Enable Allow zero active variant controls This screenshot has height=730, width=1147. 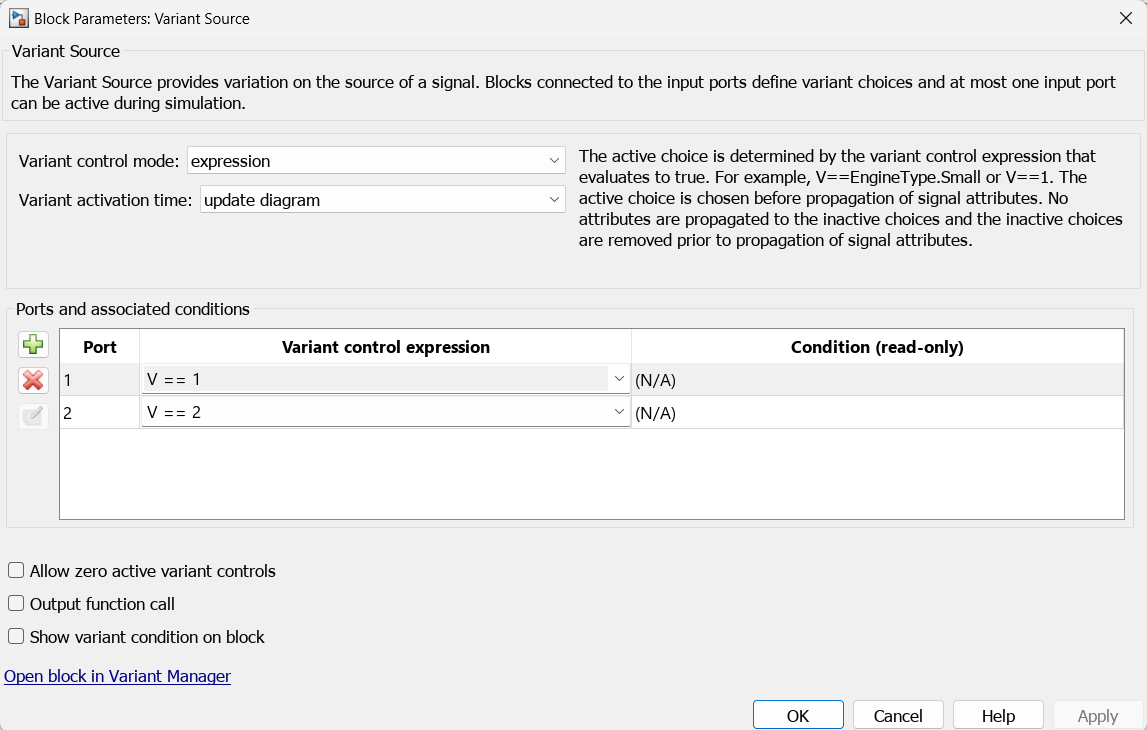tap(15, 570)
